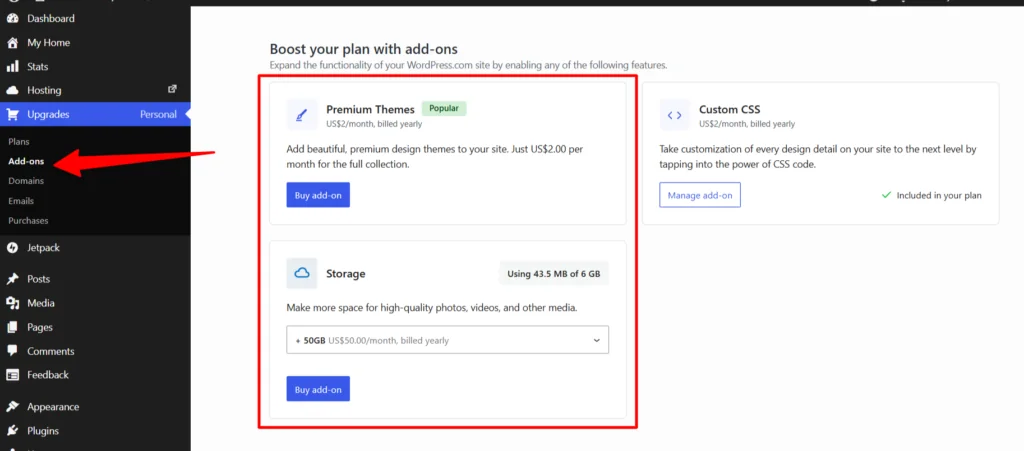The width and height of the screenshot is (1024, 451).
Task: Open the Feedback menu item
Action: [95, 375]
